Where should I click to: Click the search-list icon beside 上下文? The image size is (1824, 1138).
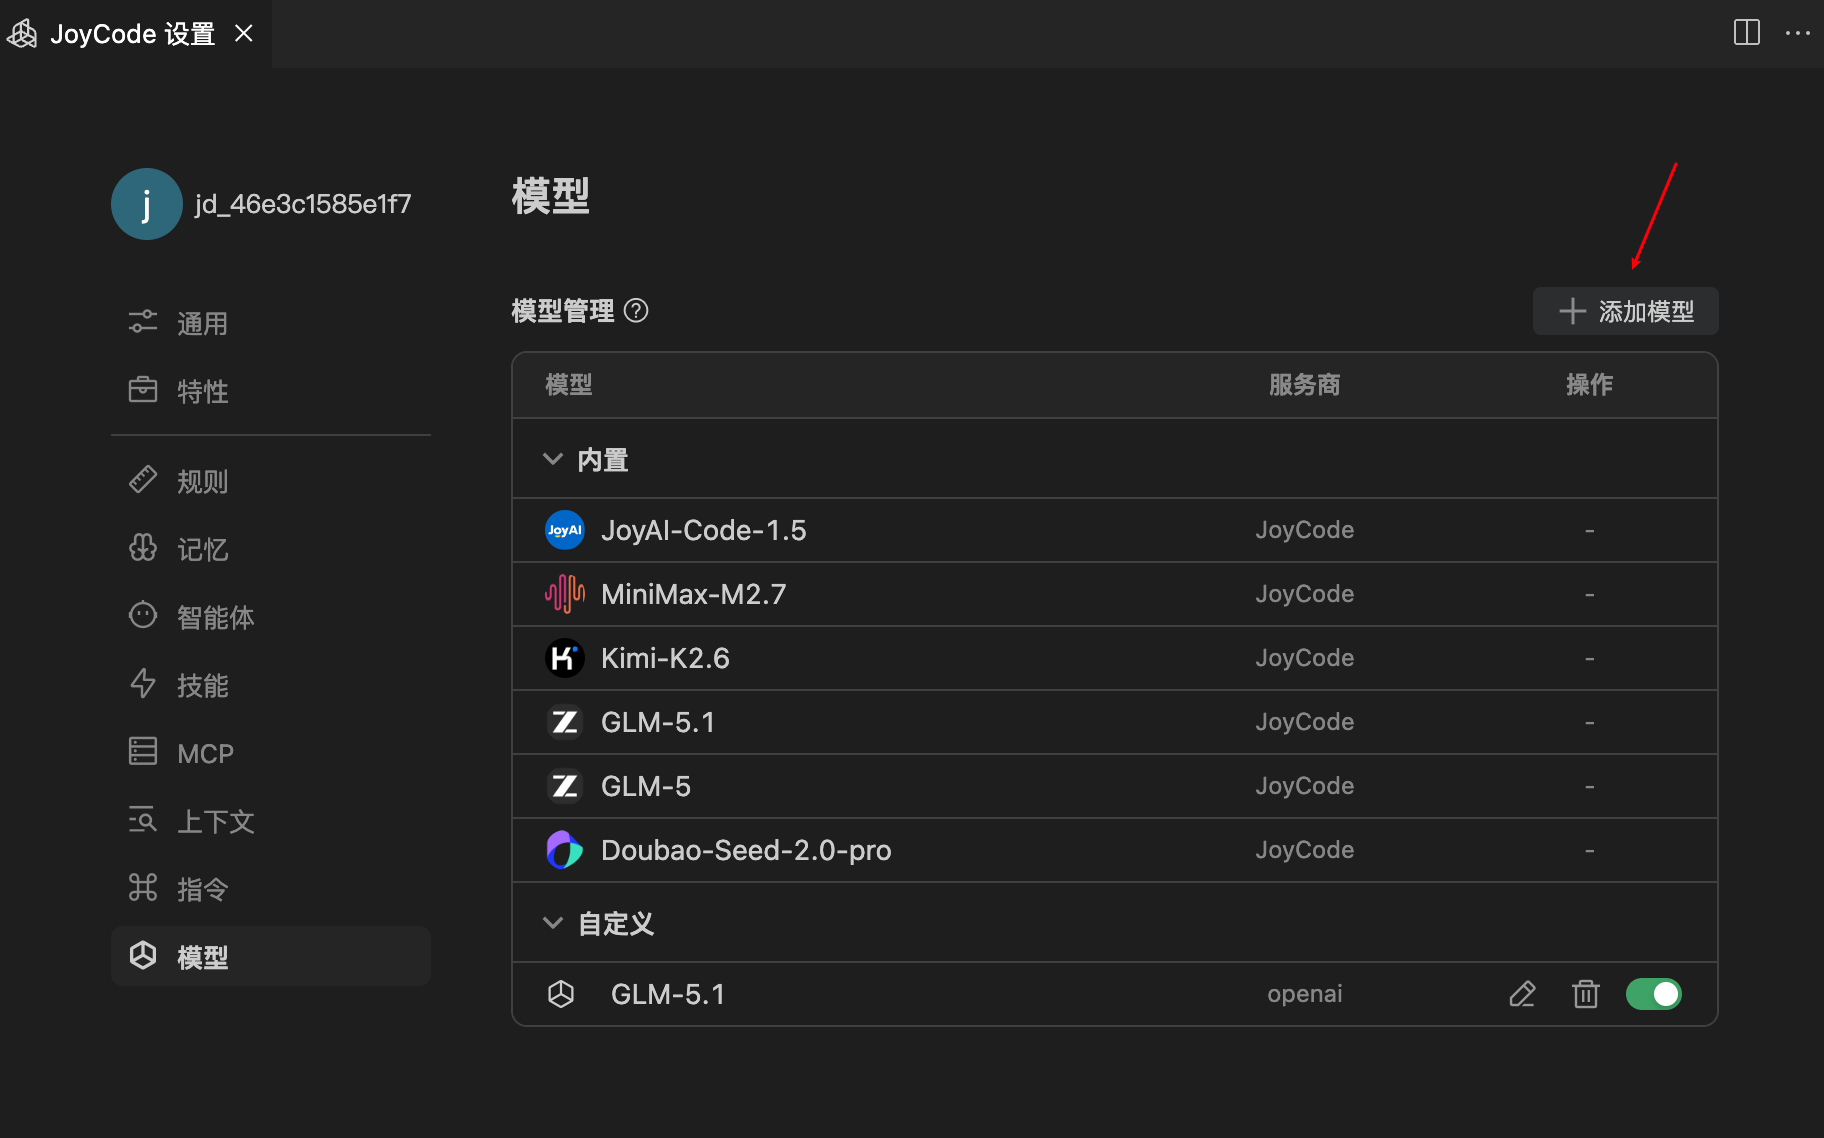(143, 819)
